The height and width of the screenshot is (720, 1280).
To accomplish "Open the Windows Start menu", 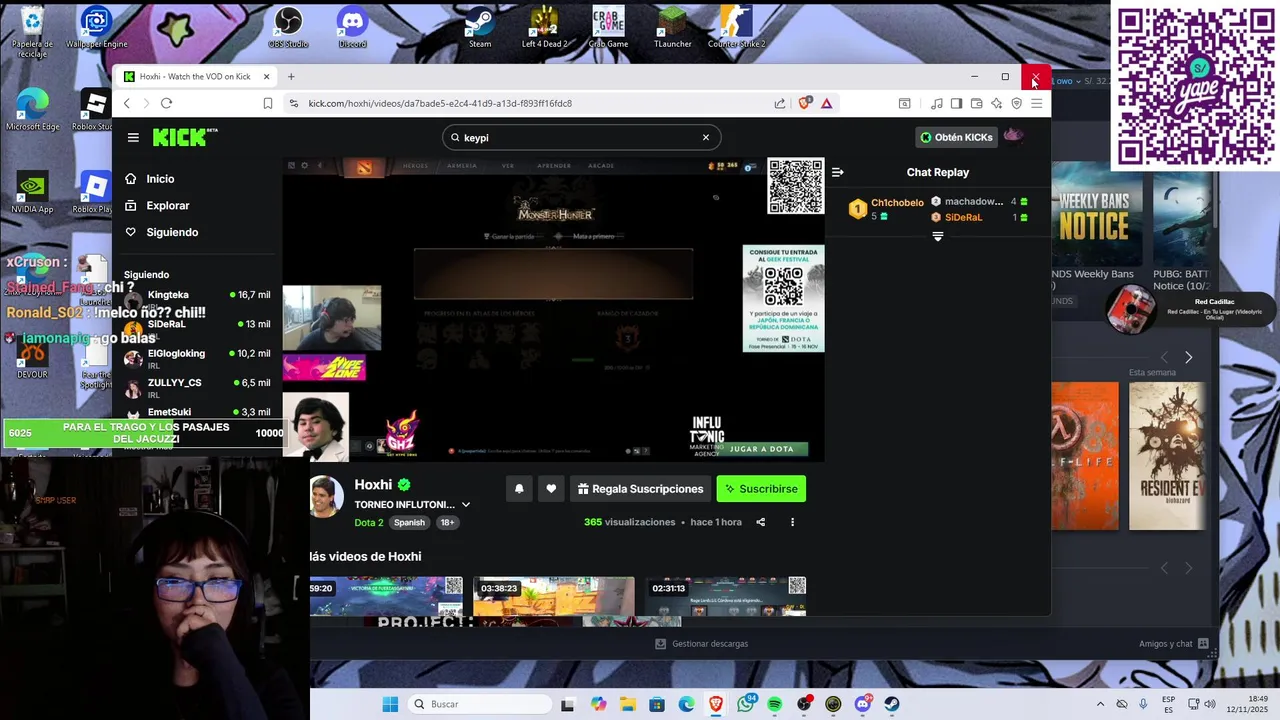I will [x=390, y=704].
